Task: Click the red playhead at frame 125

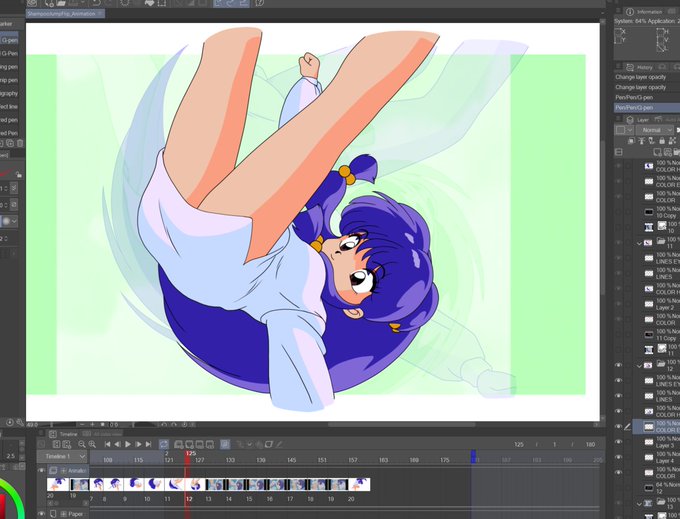Action: click(x=187, y=457)
